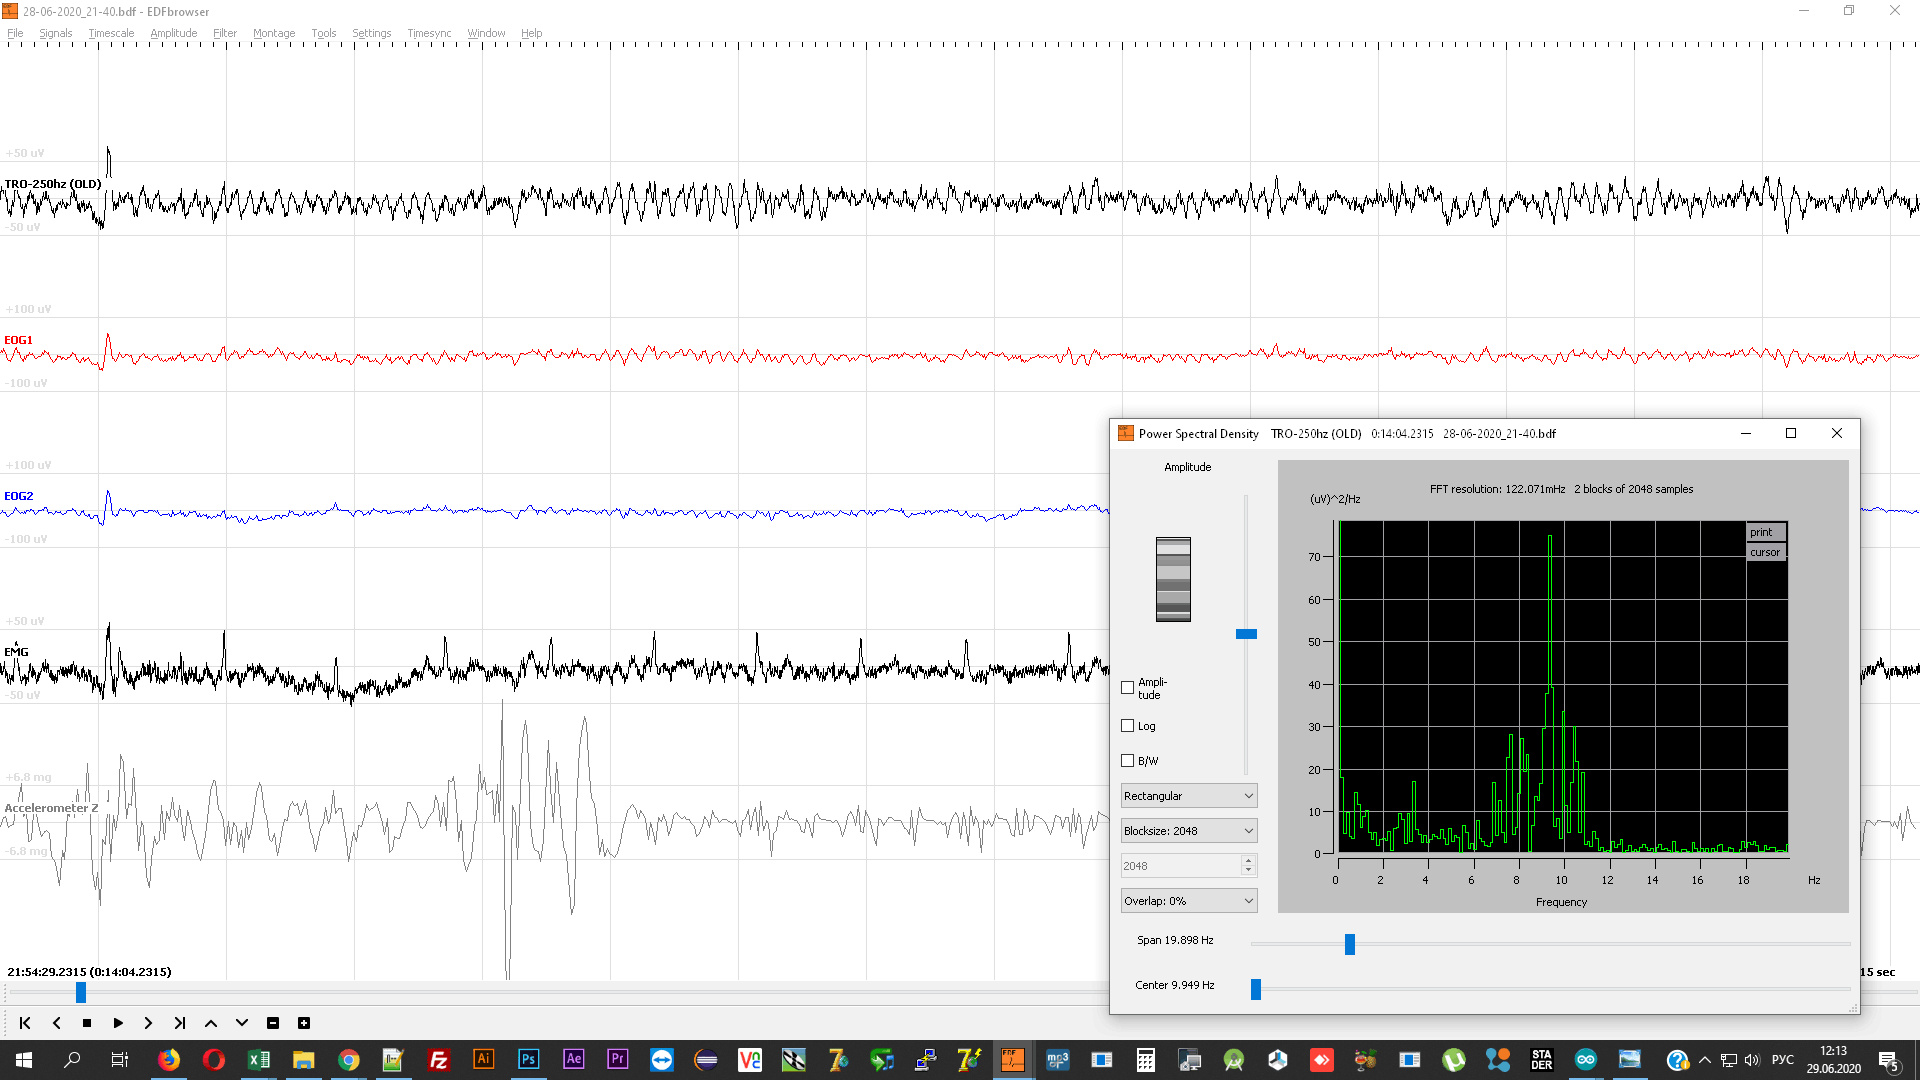Screen dimensions: 1920x1080
Task: Click the EDFbrowser icon on the taskbar
Action: 1012,1060
